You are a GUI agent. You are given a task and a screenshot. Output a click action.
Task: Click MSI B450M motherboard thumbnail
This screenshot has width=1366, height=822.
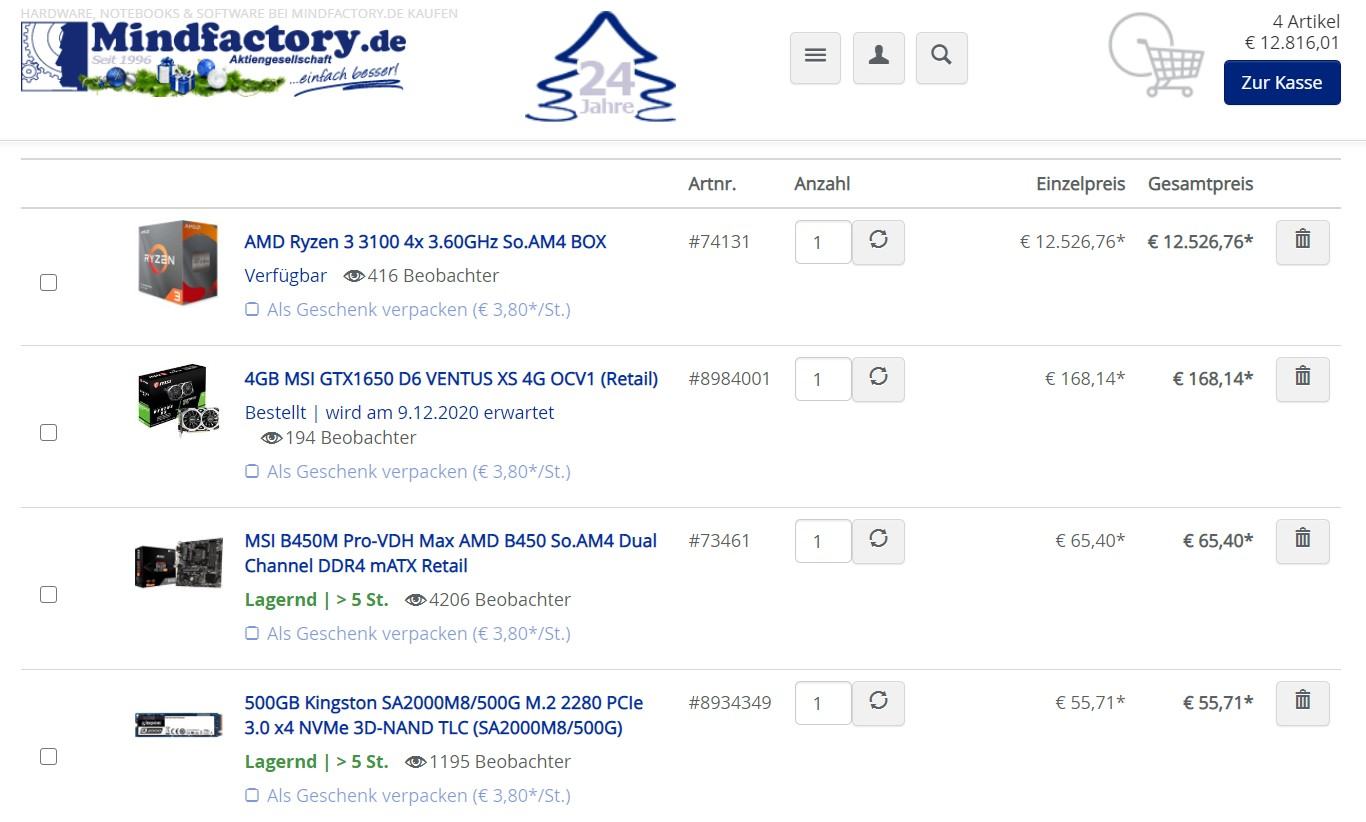[178, 563]
